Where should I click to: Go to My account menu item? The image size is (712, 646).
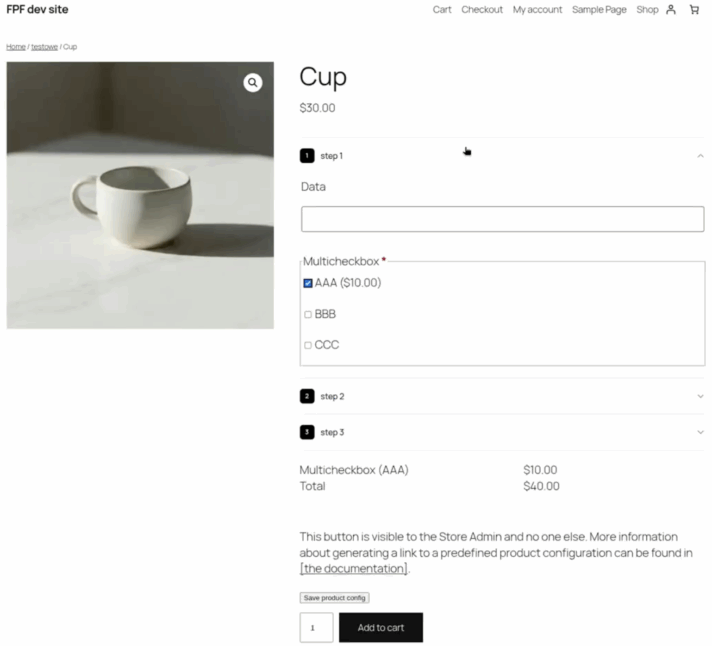point(537,10)
